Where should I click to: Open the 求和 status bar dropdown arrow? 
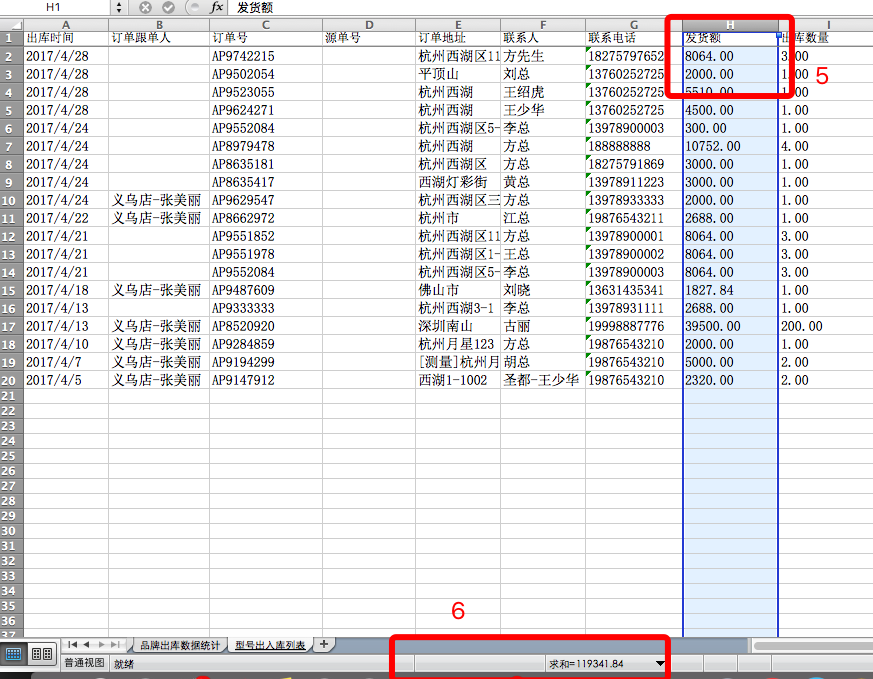tap(660, 663)
